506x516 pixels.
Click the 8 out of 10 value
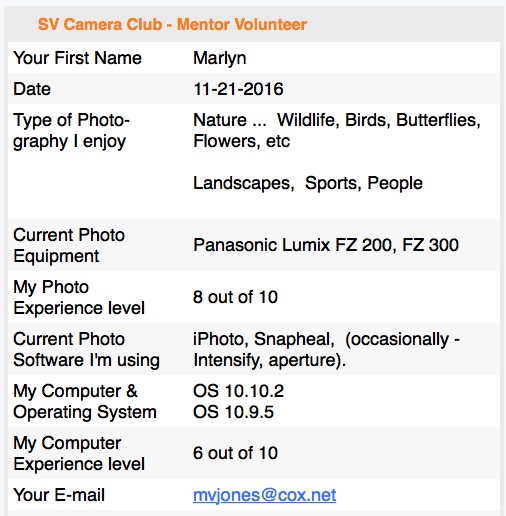[x=235, y=297]
